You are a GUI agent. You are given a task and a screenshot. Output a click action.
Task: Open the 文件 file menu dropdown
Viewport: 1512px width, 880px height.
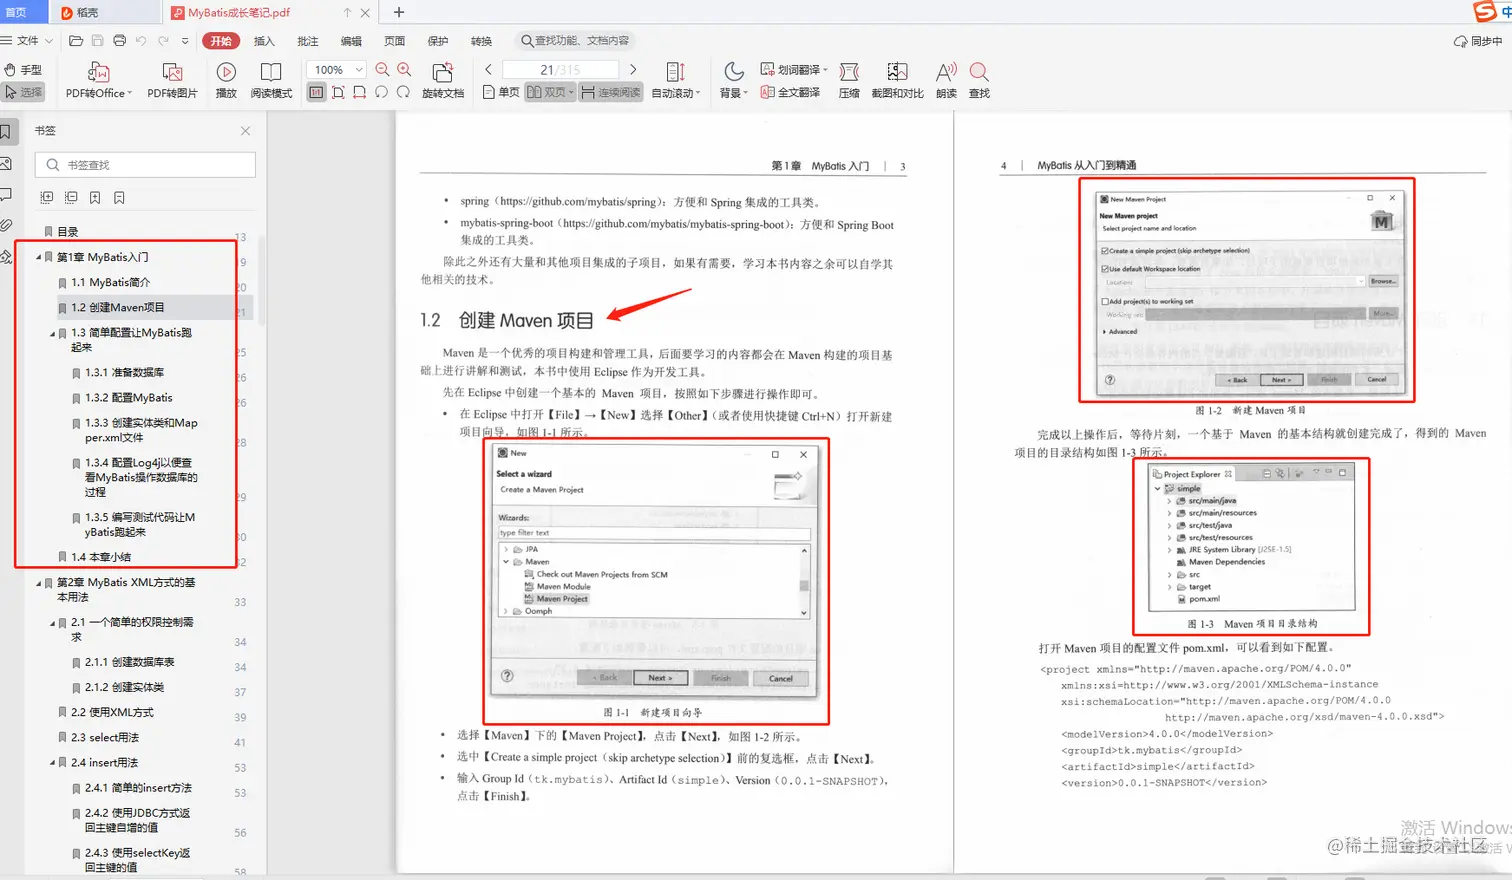(x=26, y=41)
